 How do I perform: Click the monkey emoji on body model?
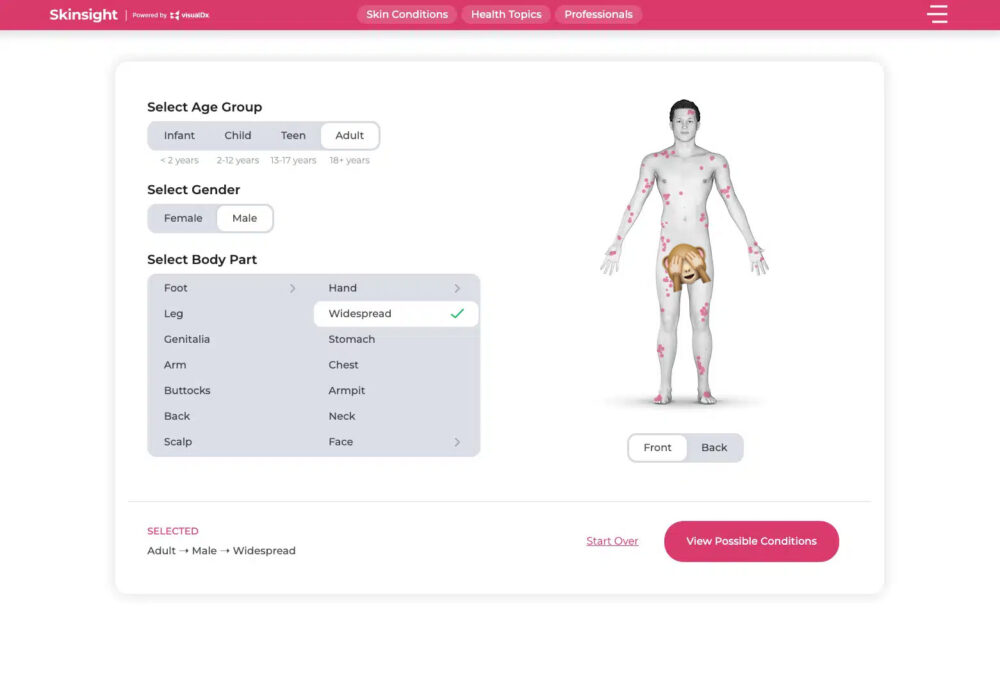tap(684, 267)
